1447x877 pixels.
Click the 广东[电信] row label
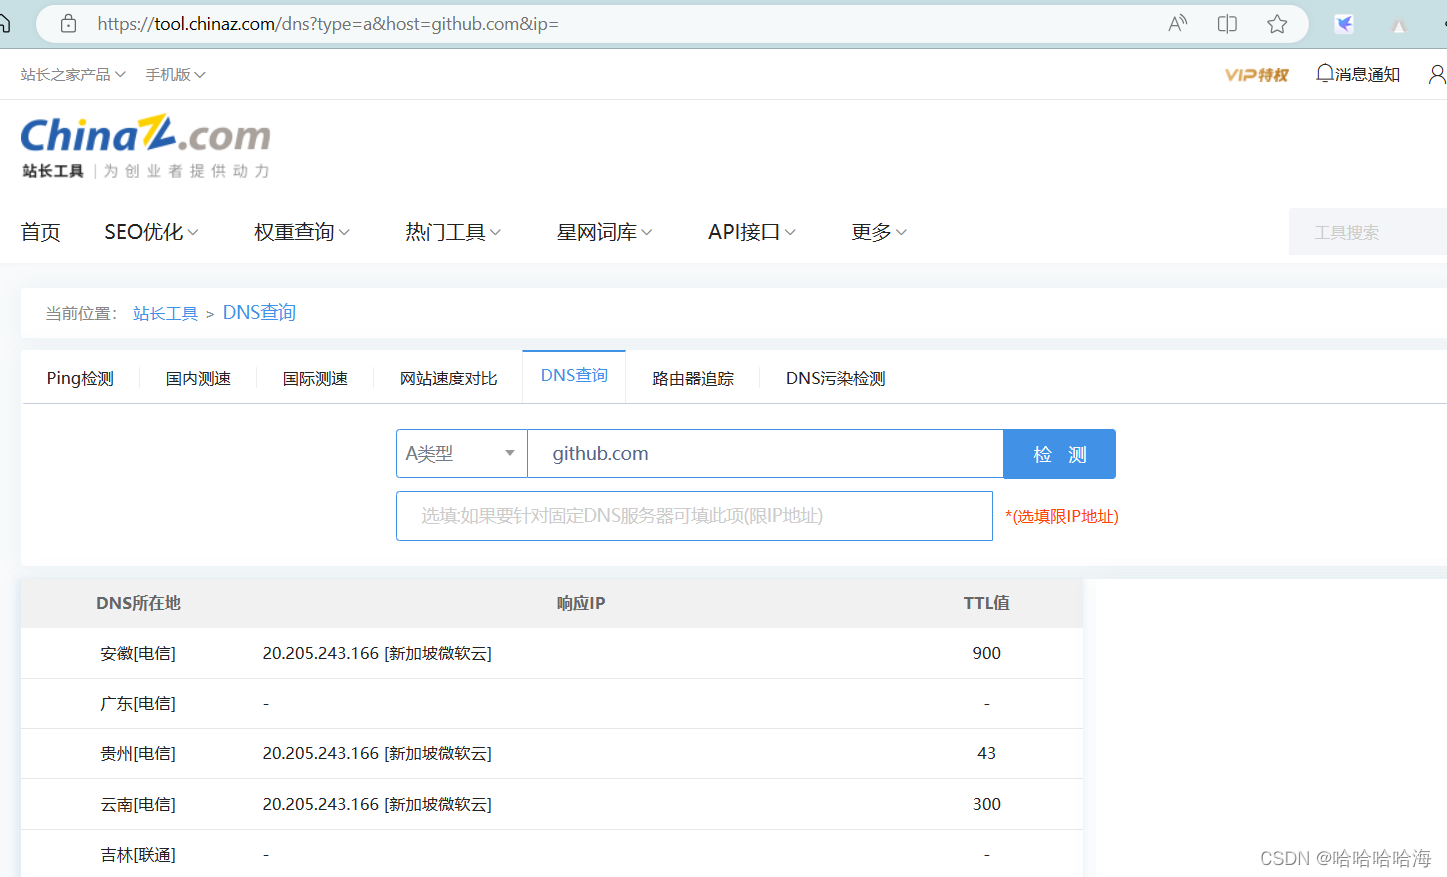click(x=138, y=704)
